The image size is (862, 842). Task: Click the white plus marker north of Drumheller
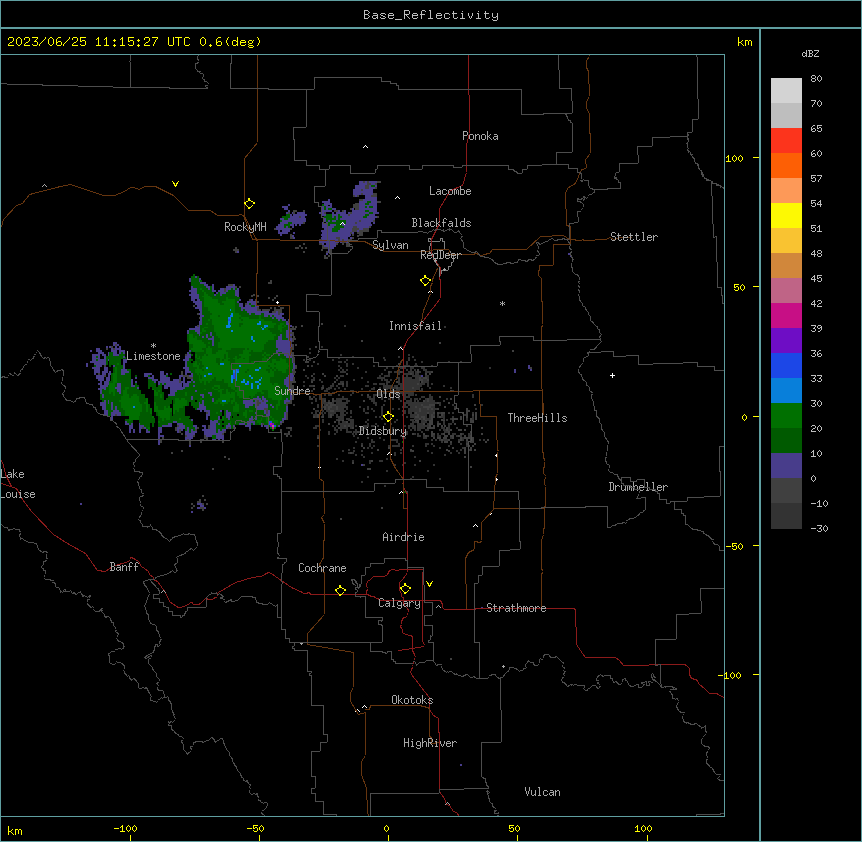coord(612,375)
